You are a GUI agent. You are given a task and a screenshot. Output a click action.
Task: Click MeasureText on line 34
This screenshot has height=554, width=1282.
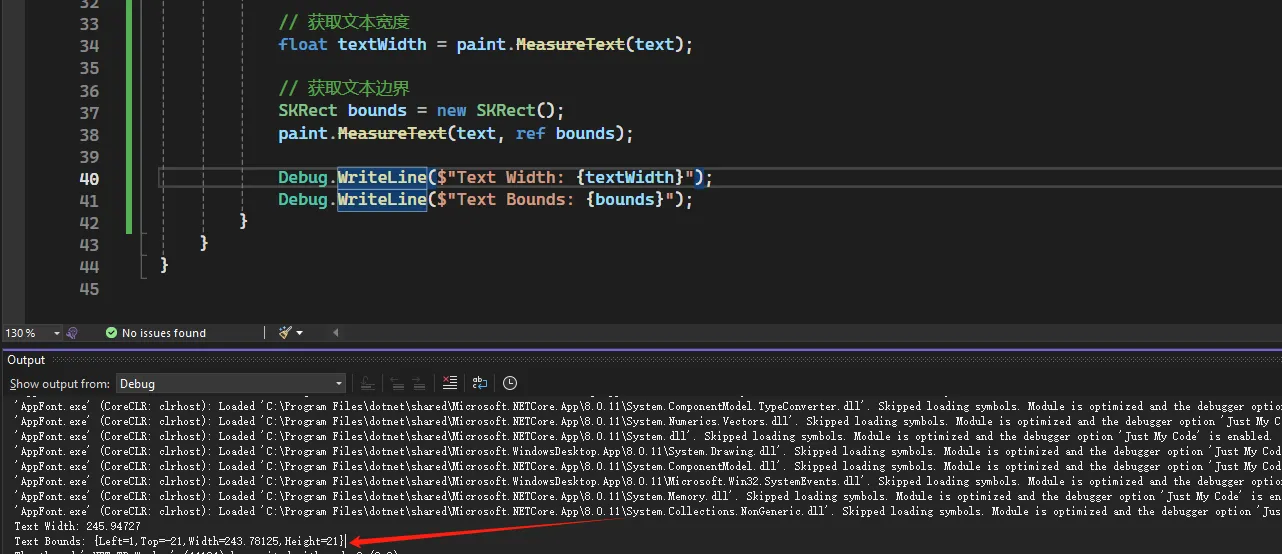click(569, 45)
